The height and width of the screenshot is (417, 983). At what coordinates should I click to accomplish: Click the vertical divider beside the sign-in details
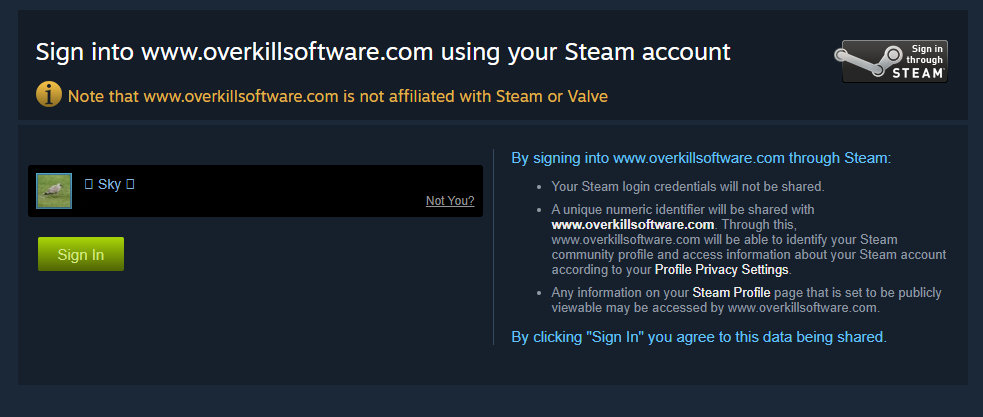tap(494, 247)
